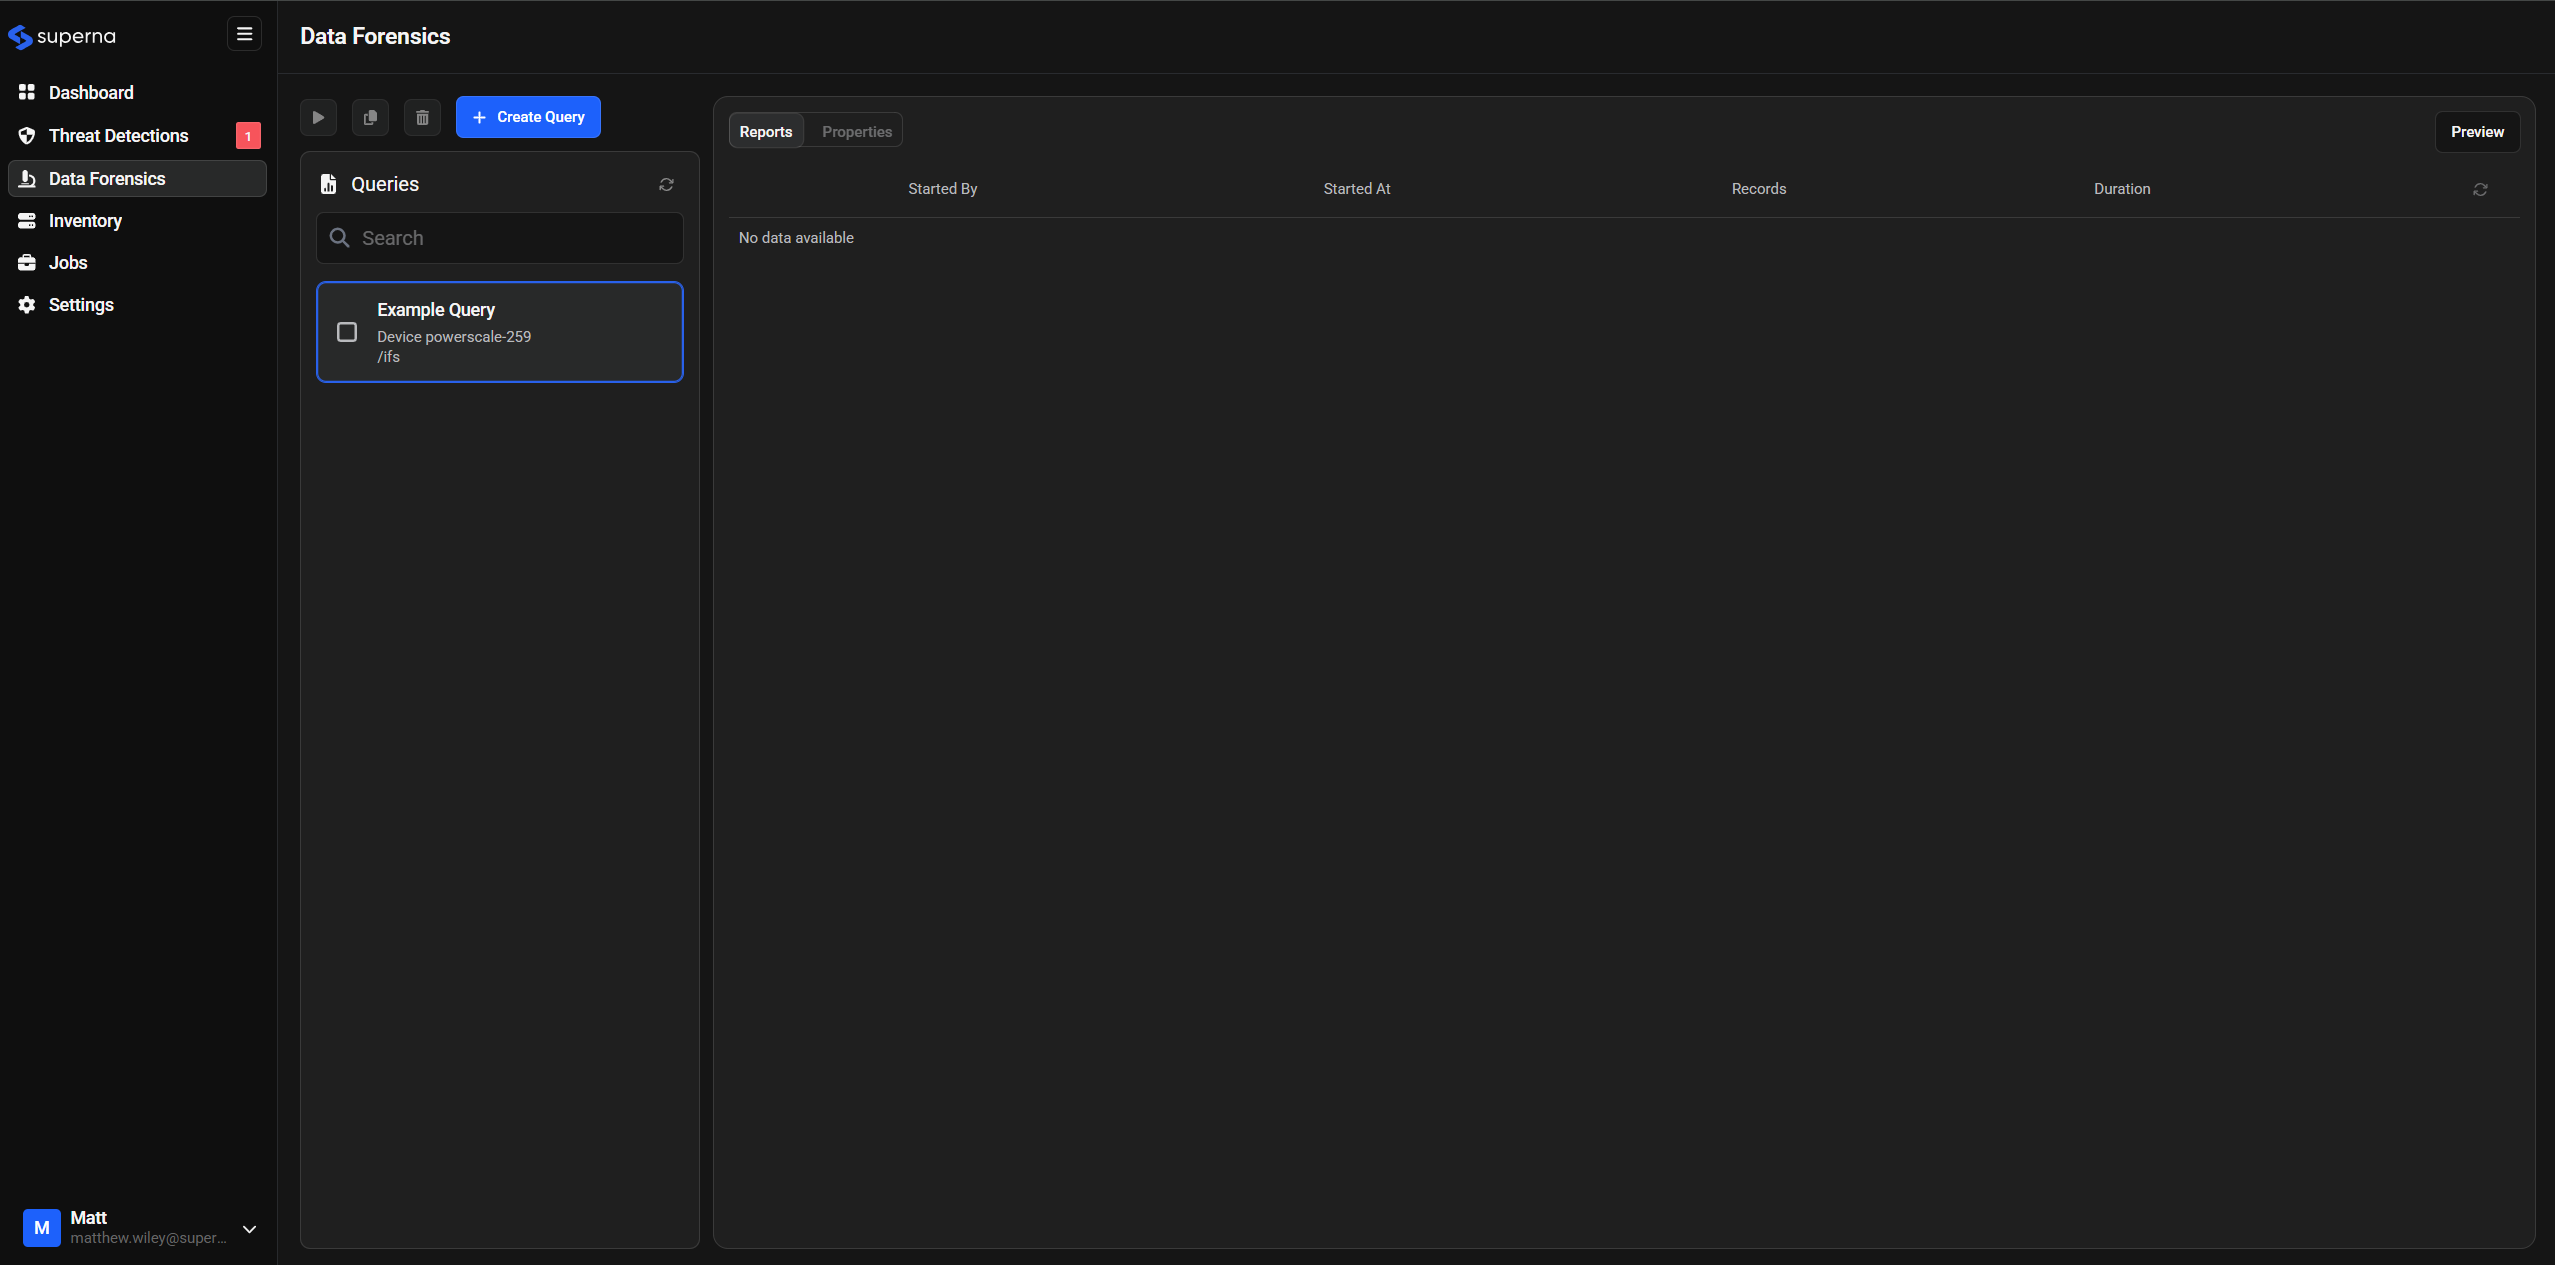The height and width of the screenshot is (1265, 2555).
Task: Switch to the Reports tab
Action: click(766, 132)
